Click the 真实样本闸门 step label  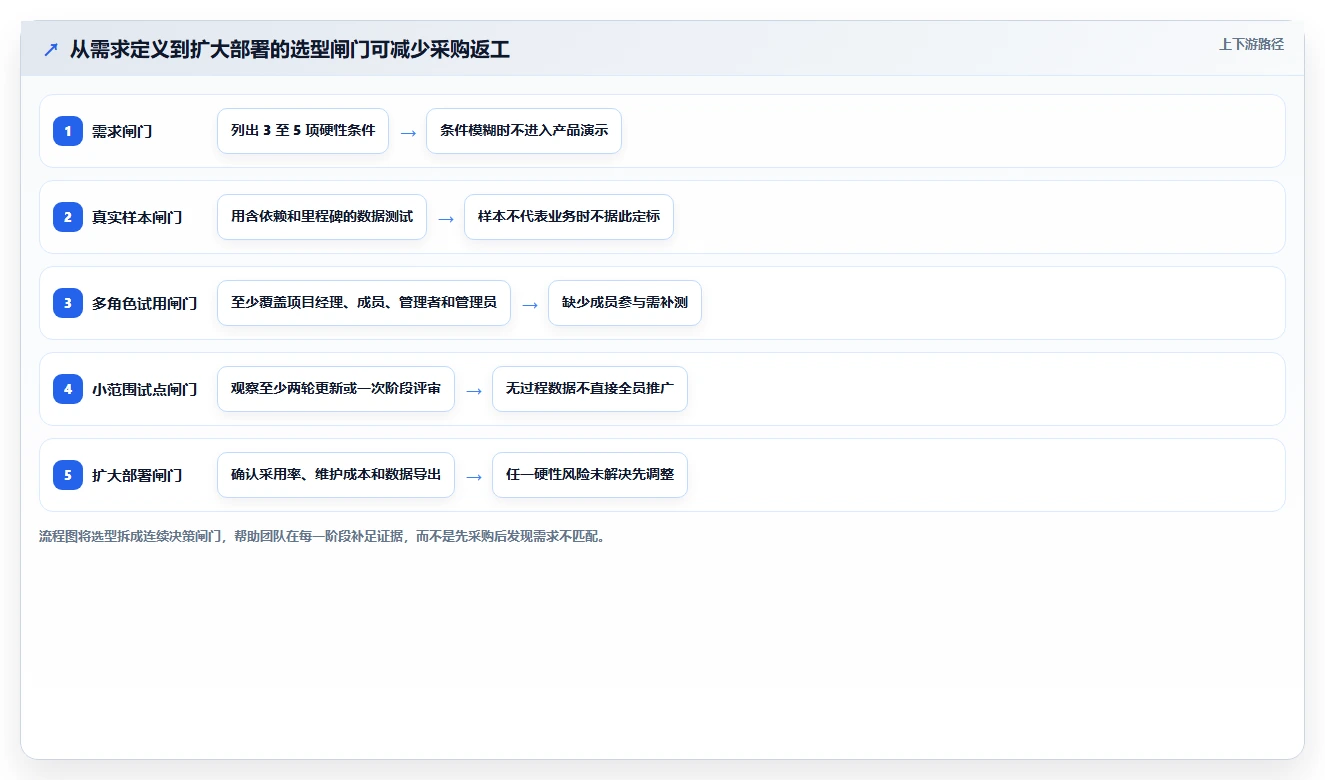click(x=137, y=217)
